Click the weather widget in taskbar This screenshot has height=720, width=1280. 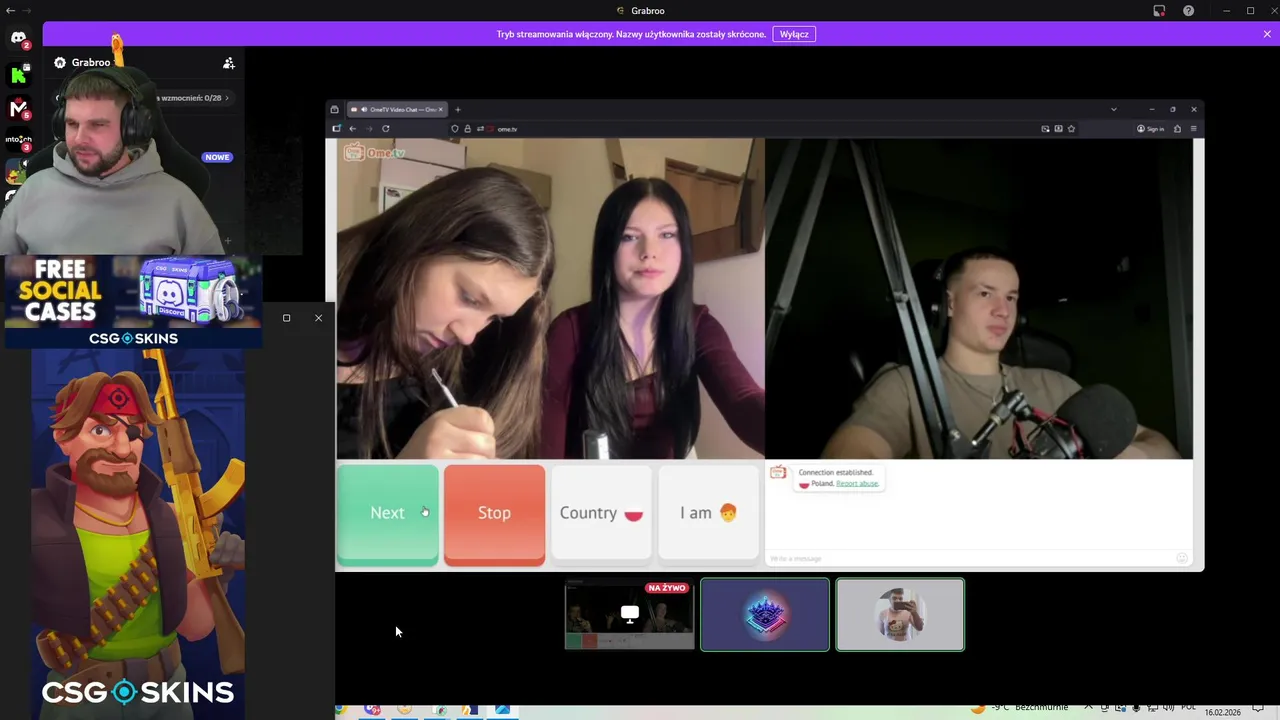point(1020,708)
